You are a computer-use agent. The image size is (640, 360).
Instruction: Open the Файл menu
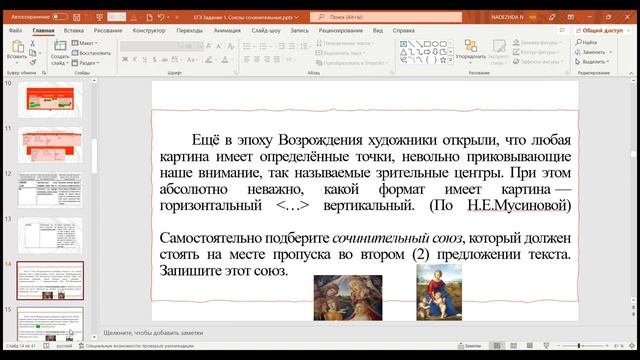click(x=16, y=31)
